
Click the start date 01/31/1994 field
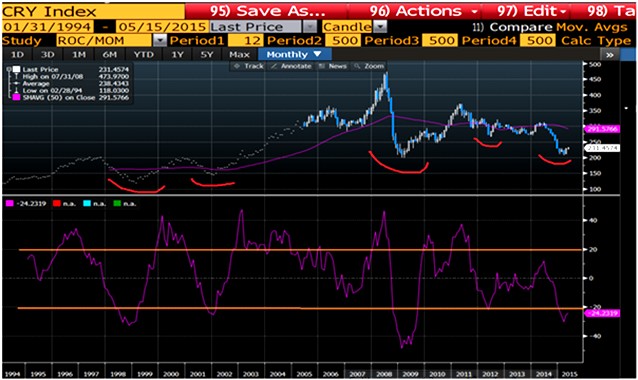point(47,27)
